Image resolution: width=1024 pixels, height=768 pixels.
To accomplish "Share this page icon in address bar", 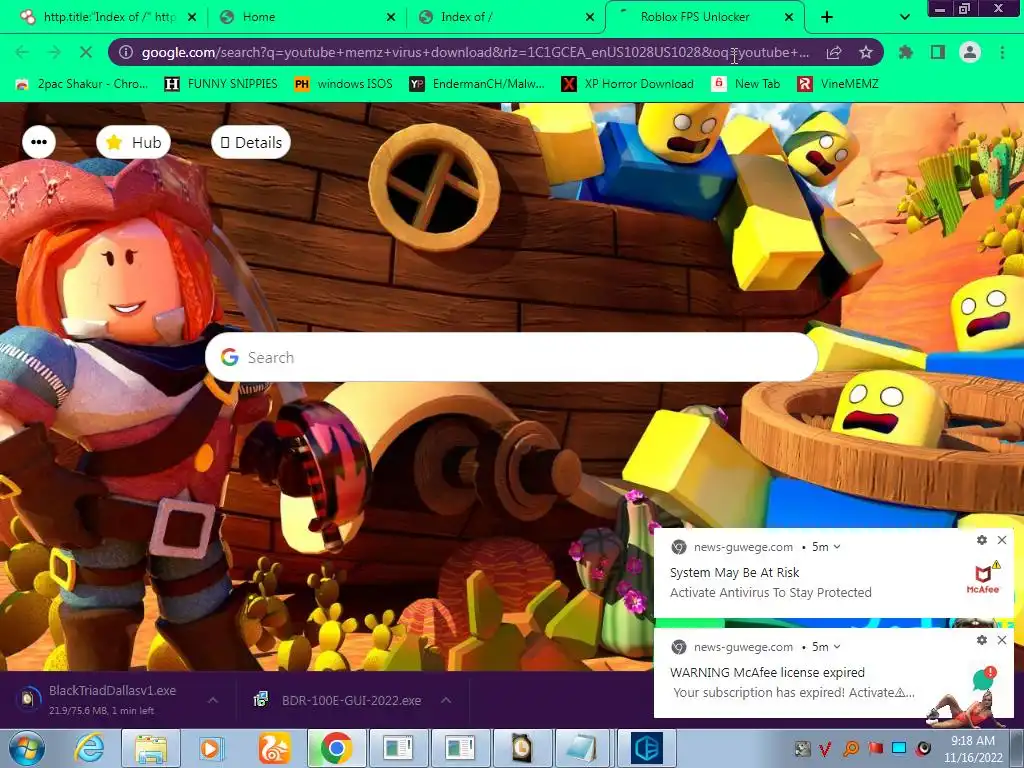I will (834, 52).
